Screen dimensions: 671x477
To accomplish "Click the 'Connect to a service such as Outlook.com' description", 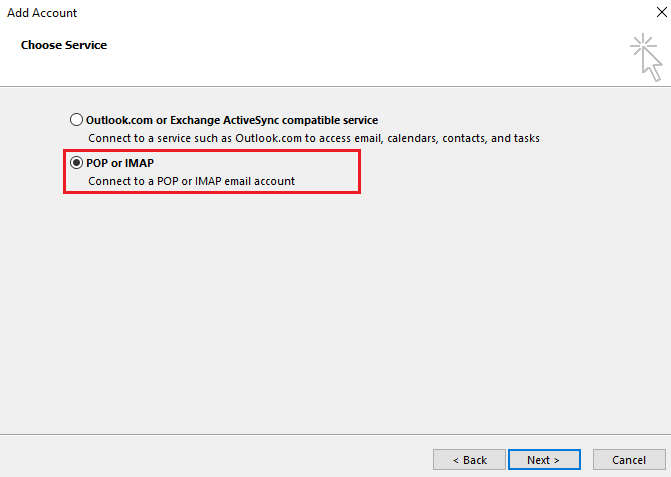I will [x=200, y=138].
